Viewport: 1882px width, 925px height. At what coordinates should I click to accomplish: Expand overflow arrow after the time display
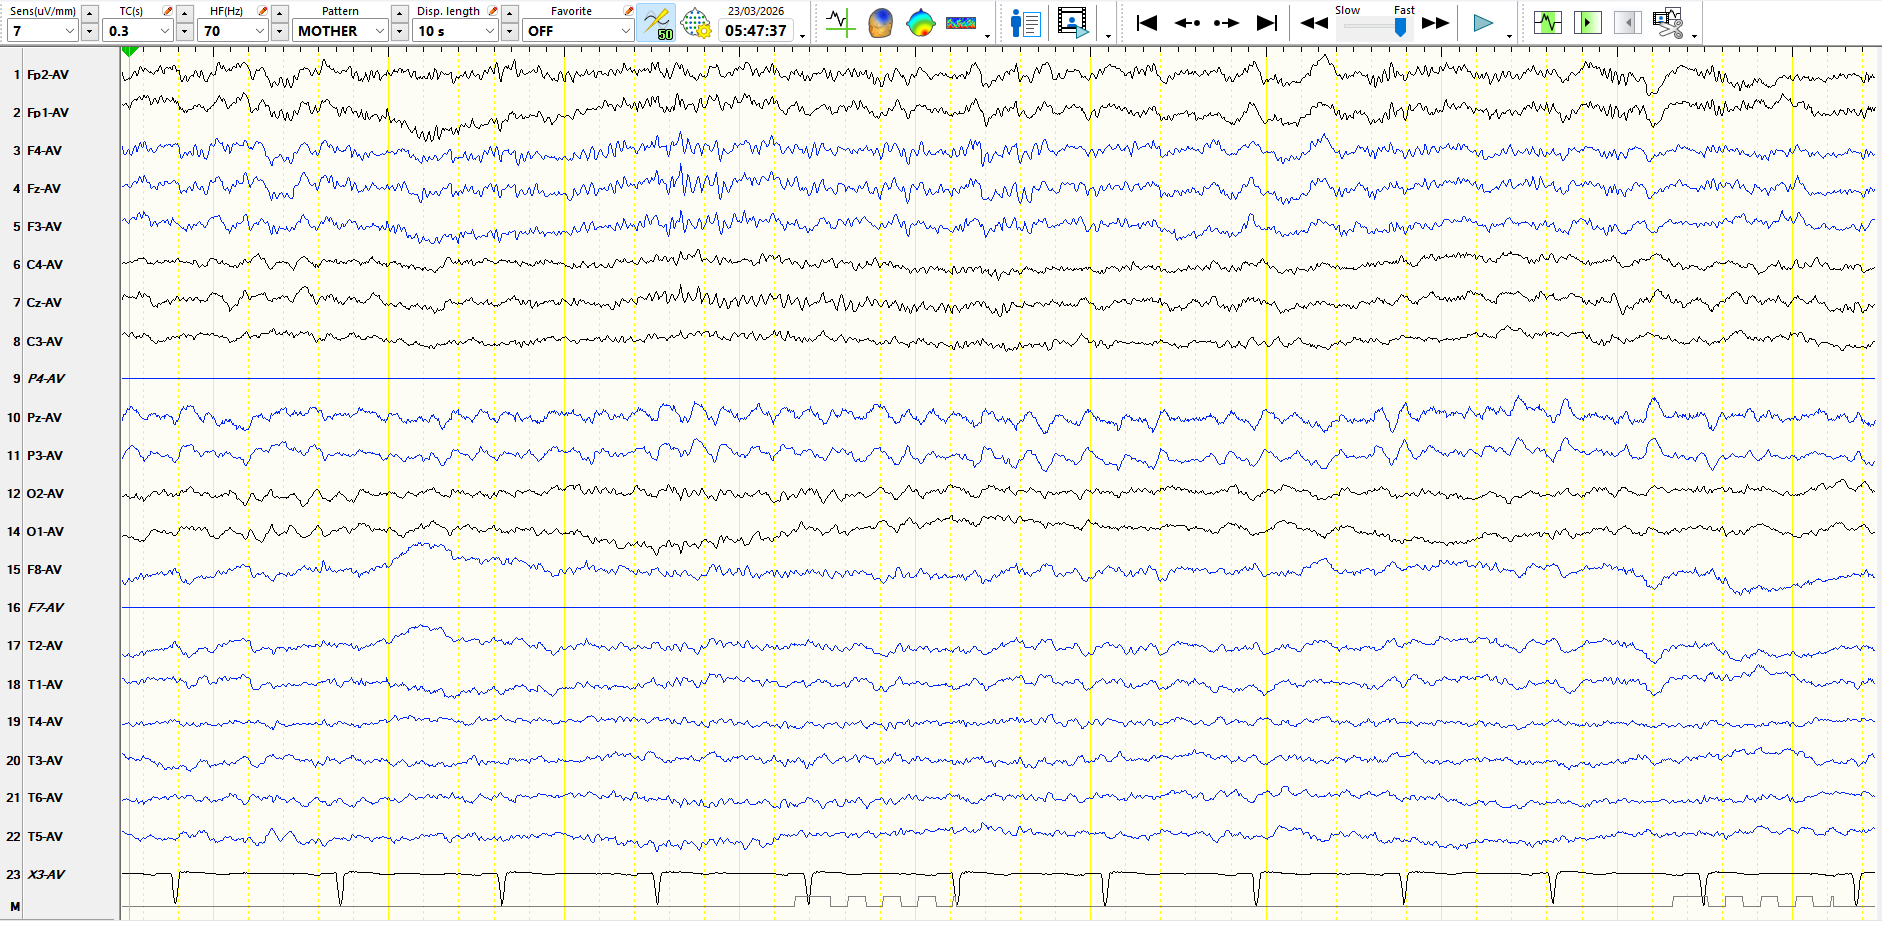point(802,35)
